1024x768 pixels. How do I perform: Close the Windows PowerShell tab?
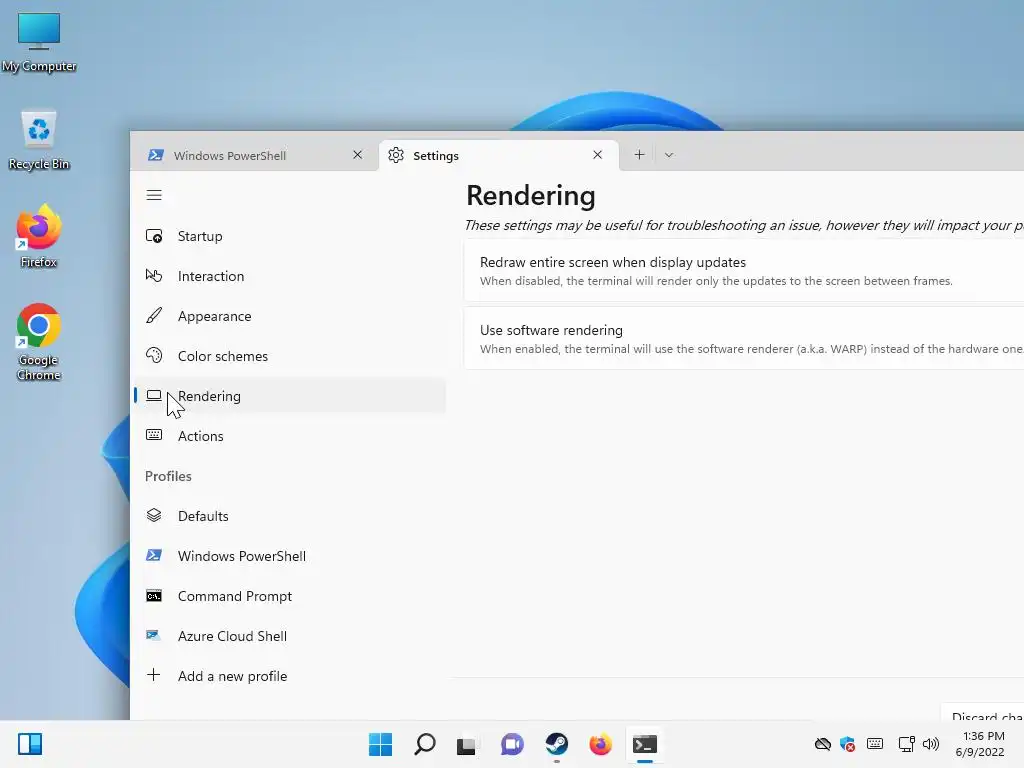357,155
